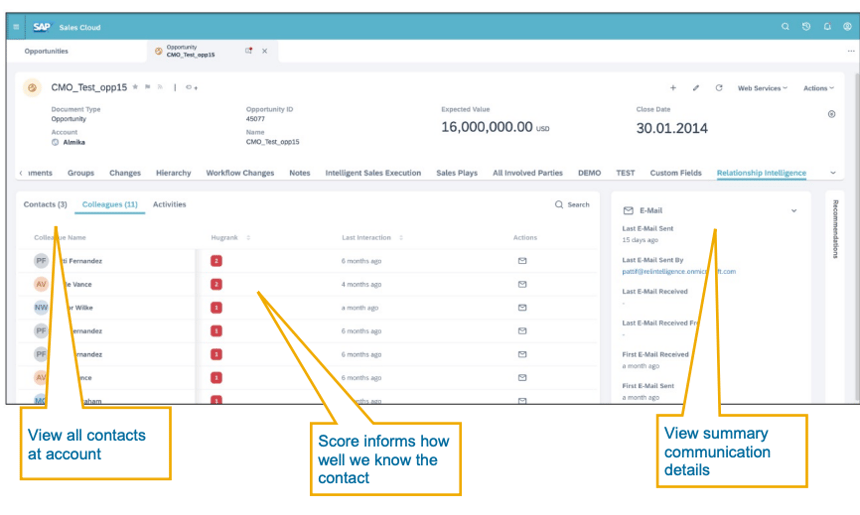Refresh the opportunity with reload icon
This screenshot has height=515, width=860.
pyautogui.click(x=719, y=88)
